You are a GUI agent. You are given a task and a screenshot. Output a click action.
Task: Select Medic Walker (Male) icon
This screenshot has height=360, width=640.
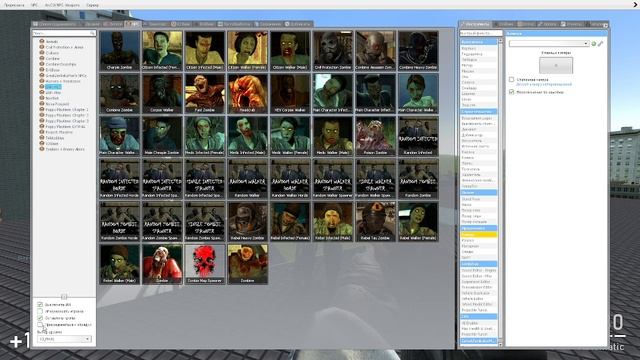[333, 136]
